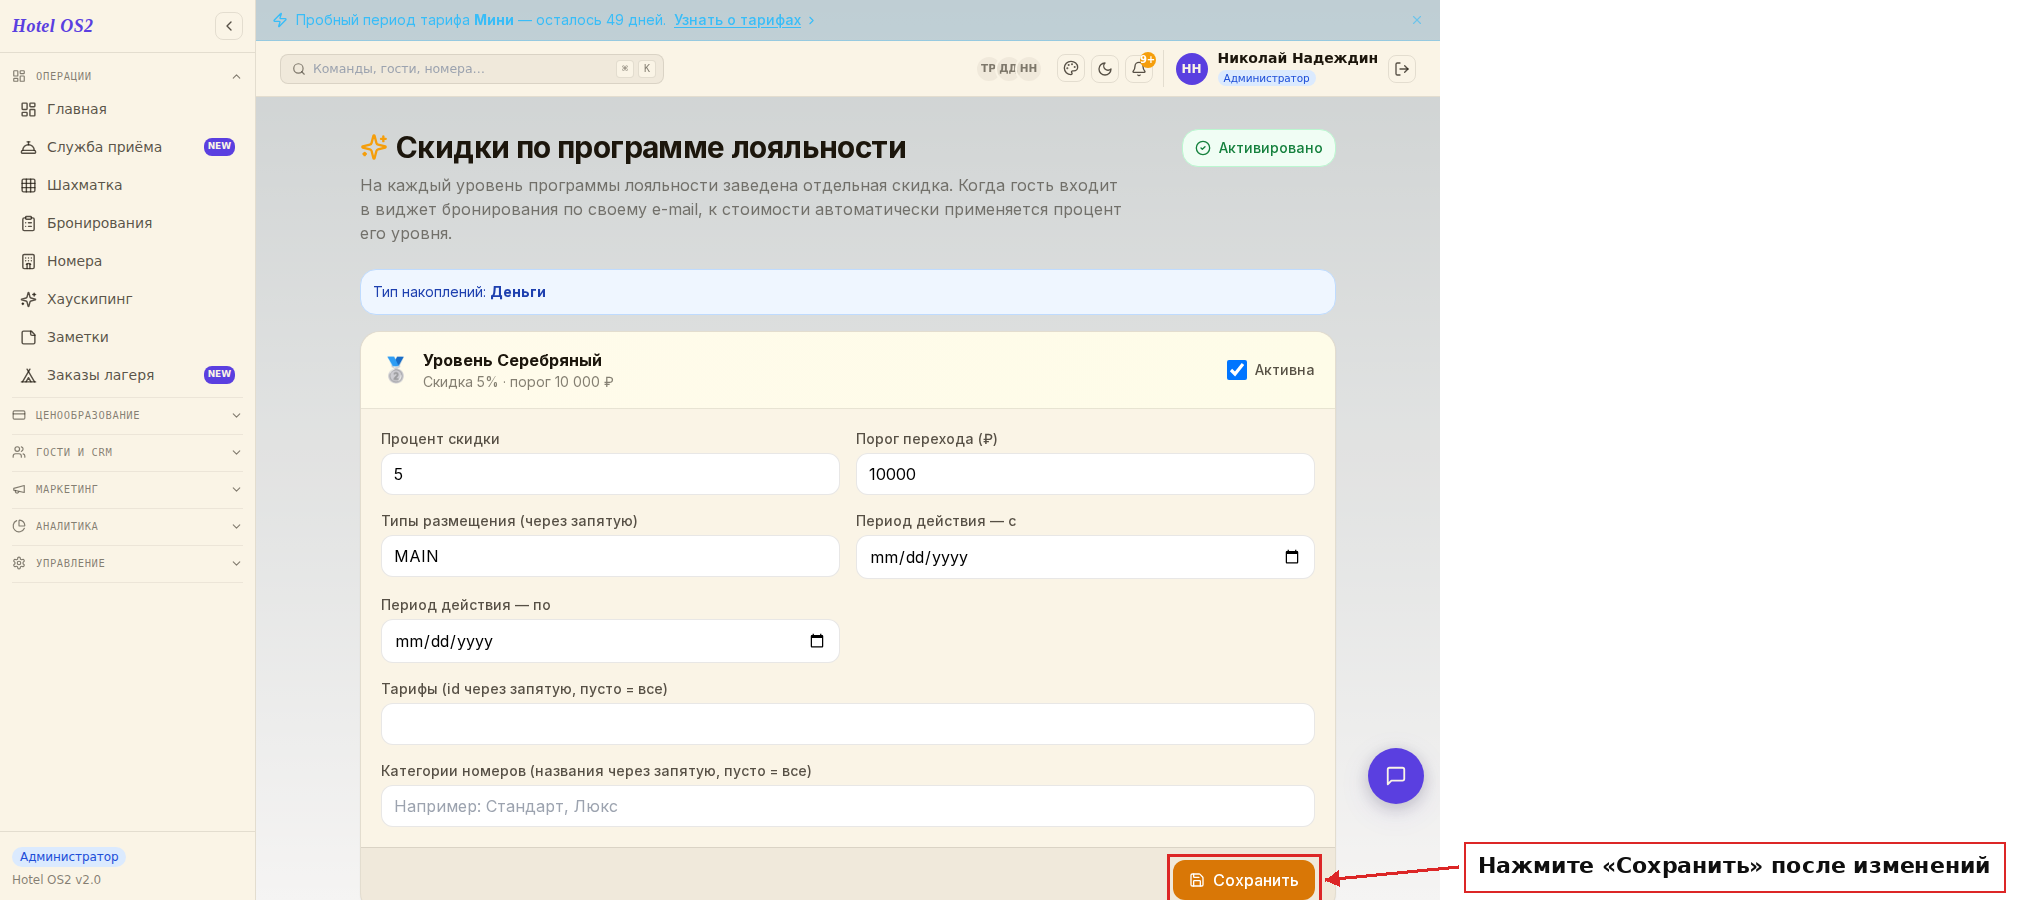Open calendar picker for Период действия — с
This screenshot has width=2029, height=900.
click(1292, 557)
